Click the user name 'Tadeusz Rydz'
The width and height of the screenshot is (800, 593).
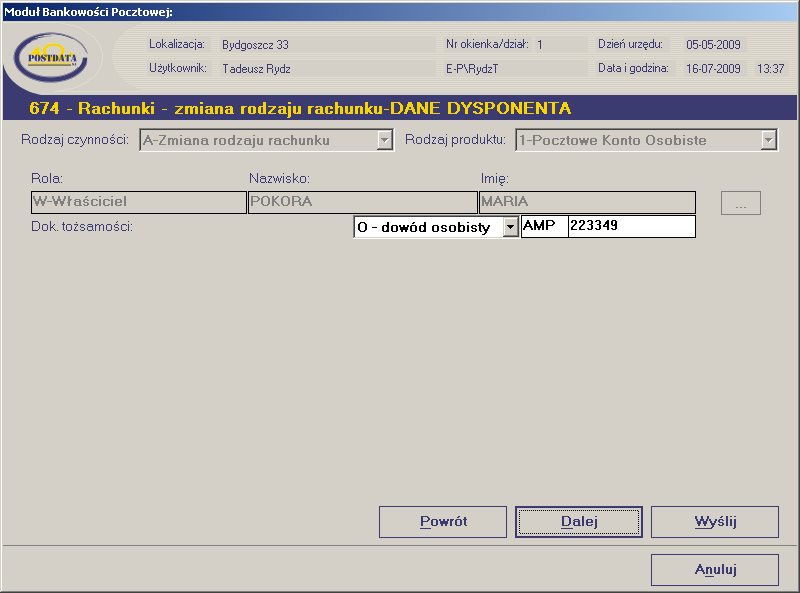click(256, 69)
